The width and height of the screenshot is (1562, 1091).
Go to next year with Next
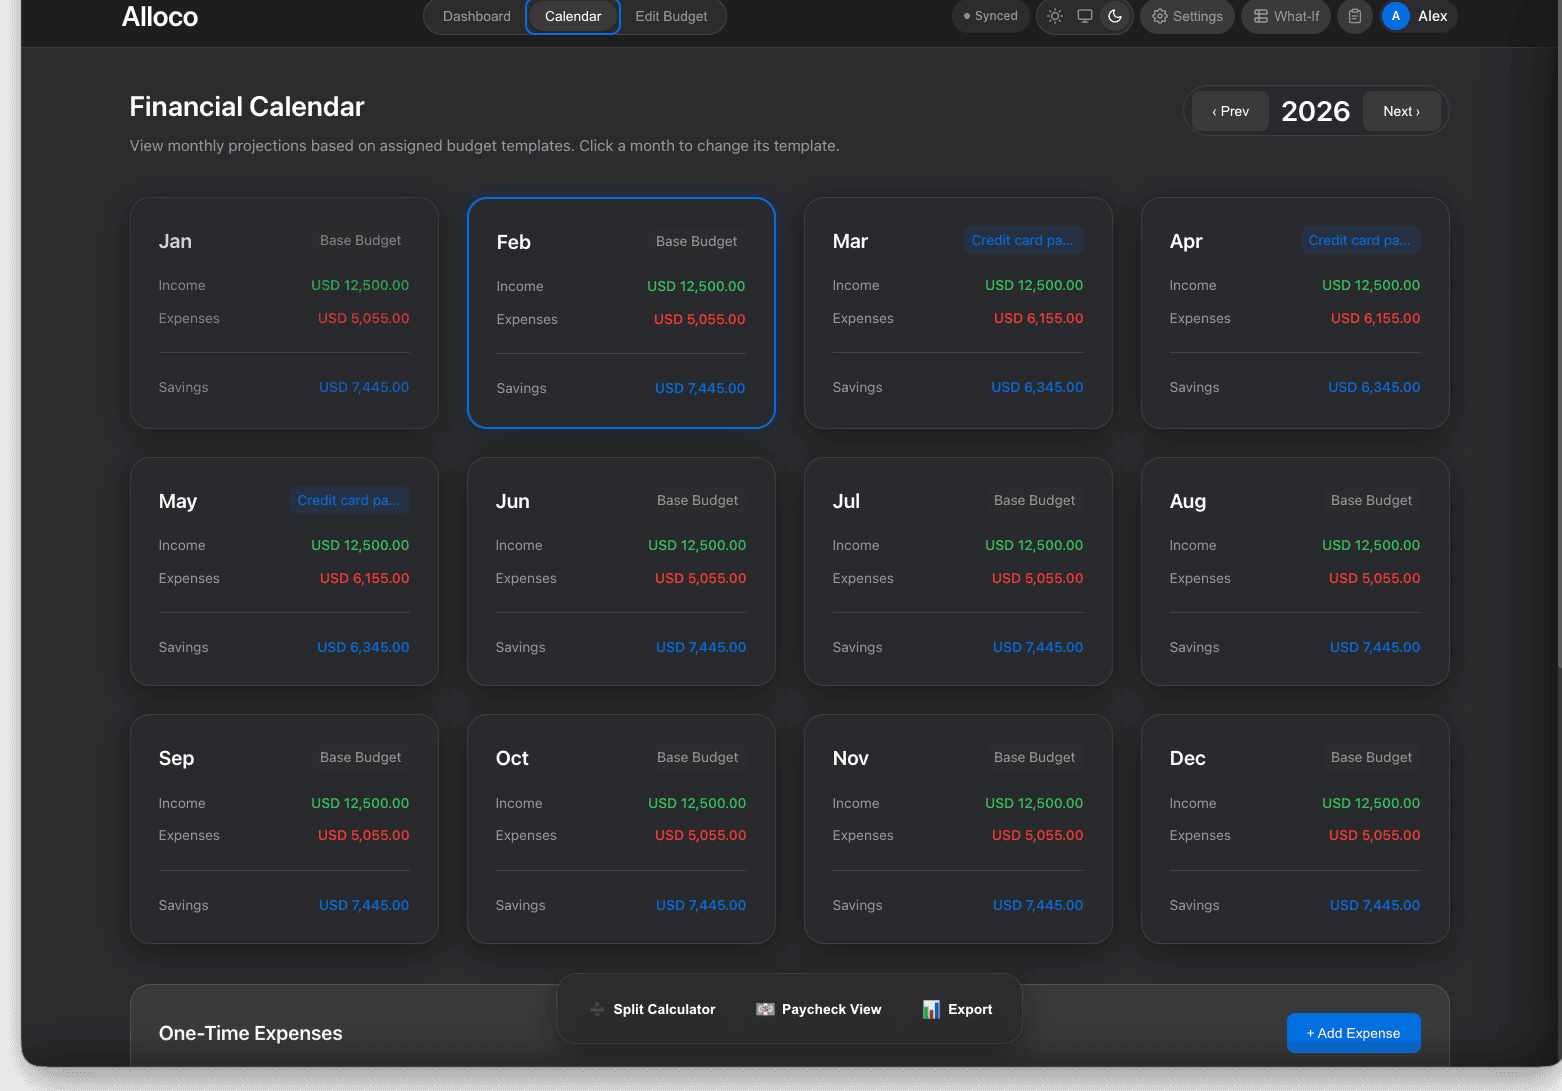[1402, 111]
